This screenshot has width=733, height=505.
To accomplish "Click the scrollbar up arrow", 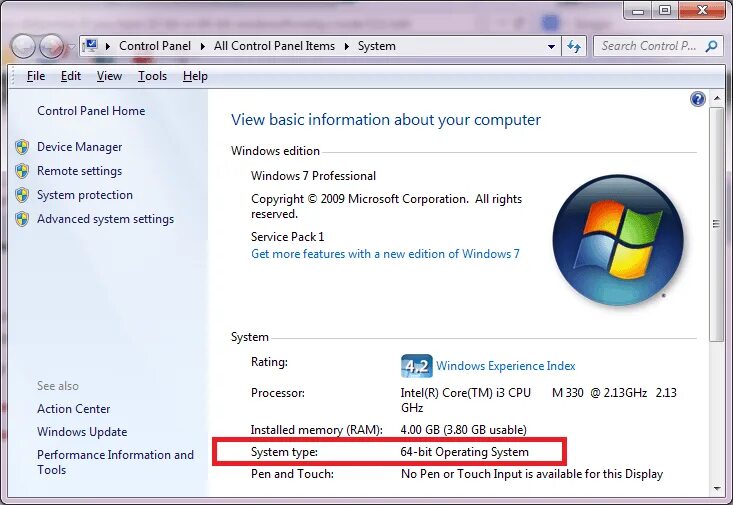I will click(716, 98).
